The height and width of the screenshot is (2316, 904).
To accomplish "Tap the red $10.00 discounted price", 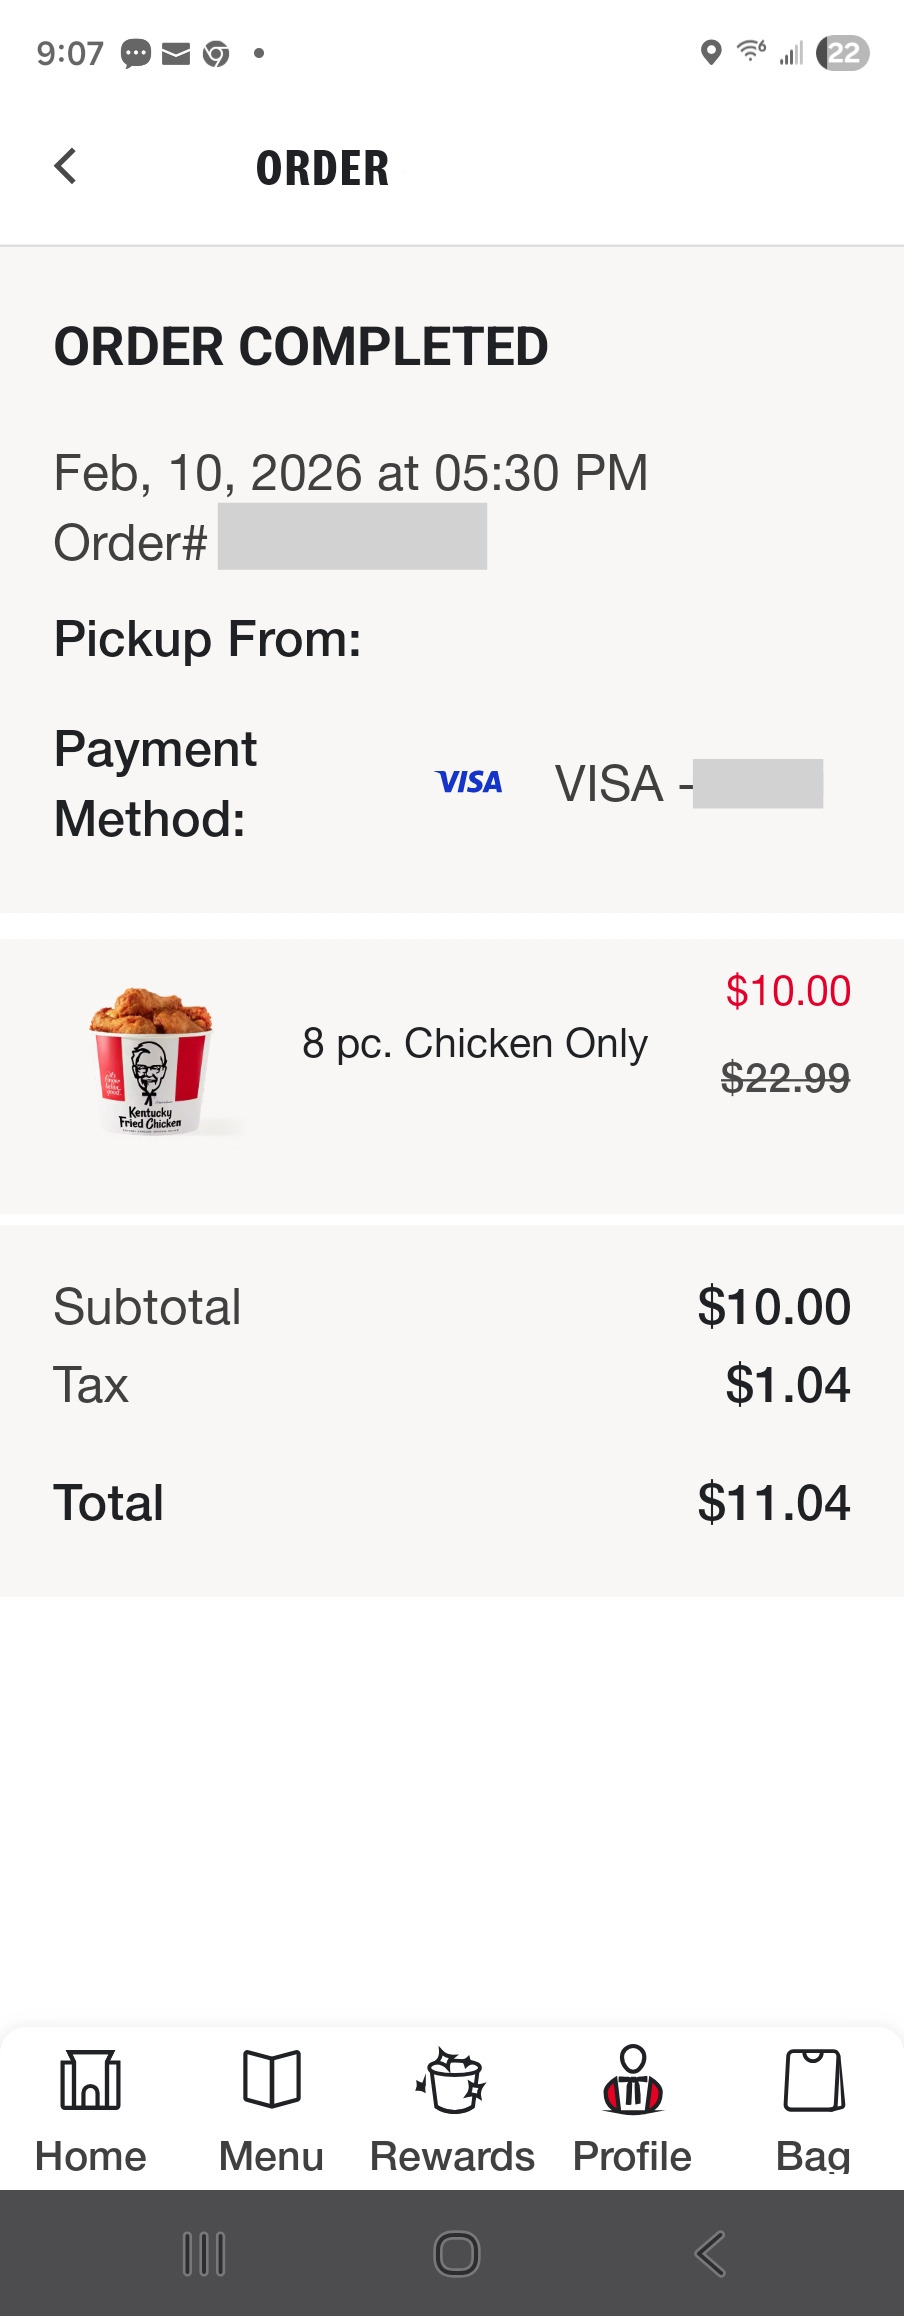I will pyautogui.click(x=788, y=991).
